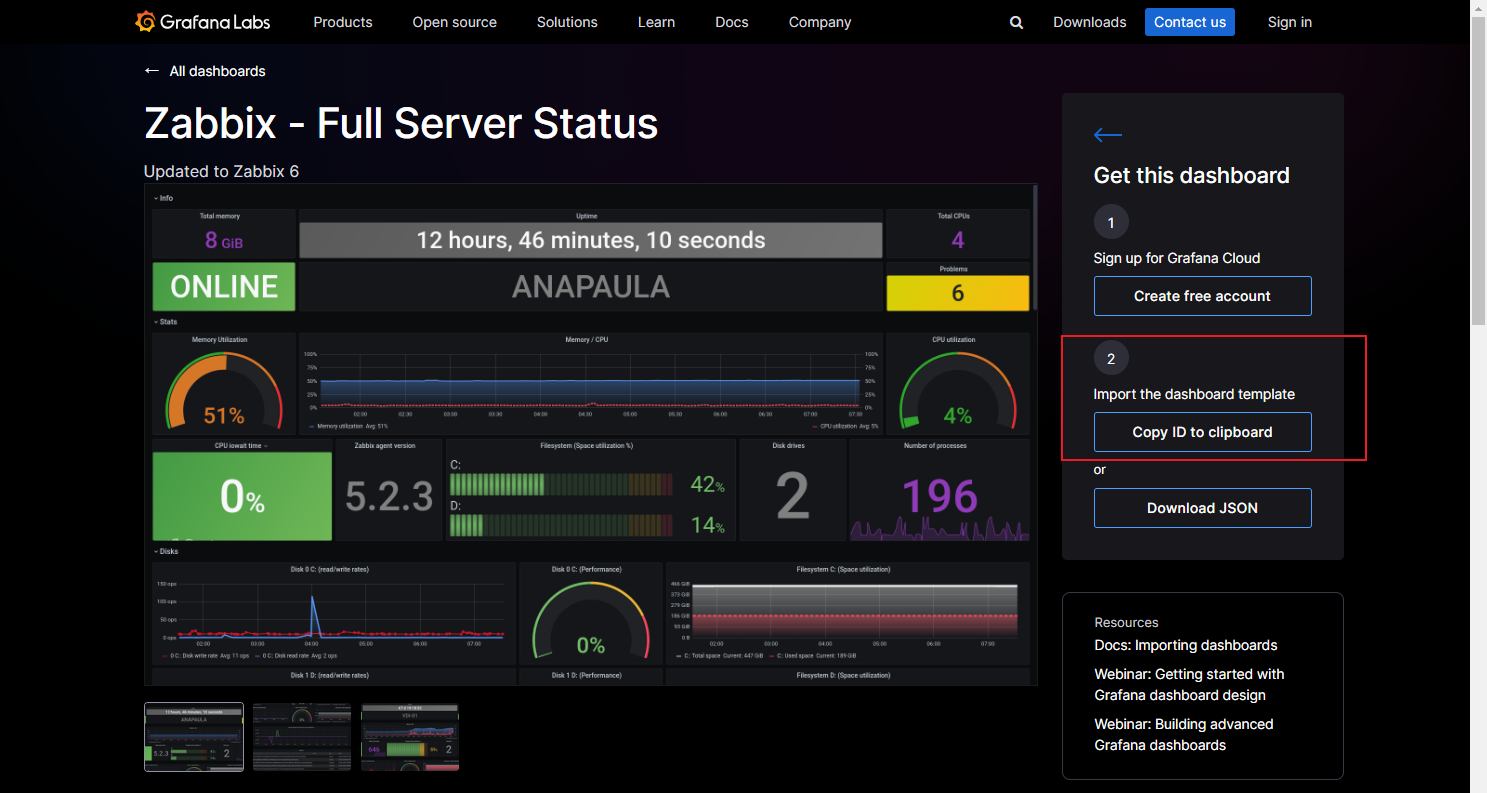Go back to All dashboards
Screen dimensions: 1487x793
[205, 71]
